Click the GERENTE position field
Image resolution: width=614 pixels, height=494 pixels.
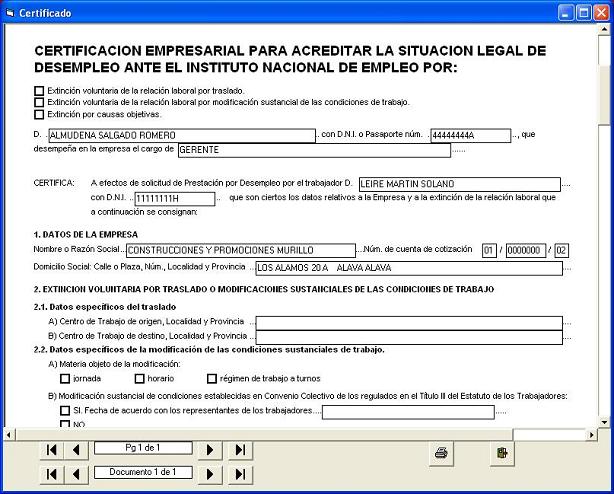tap(314, 150)
